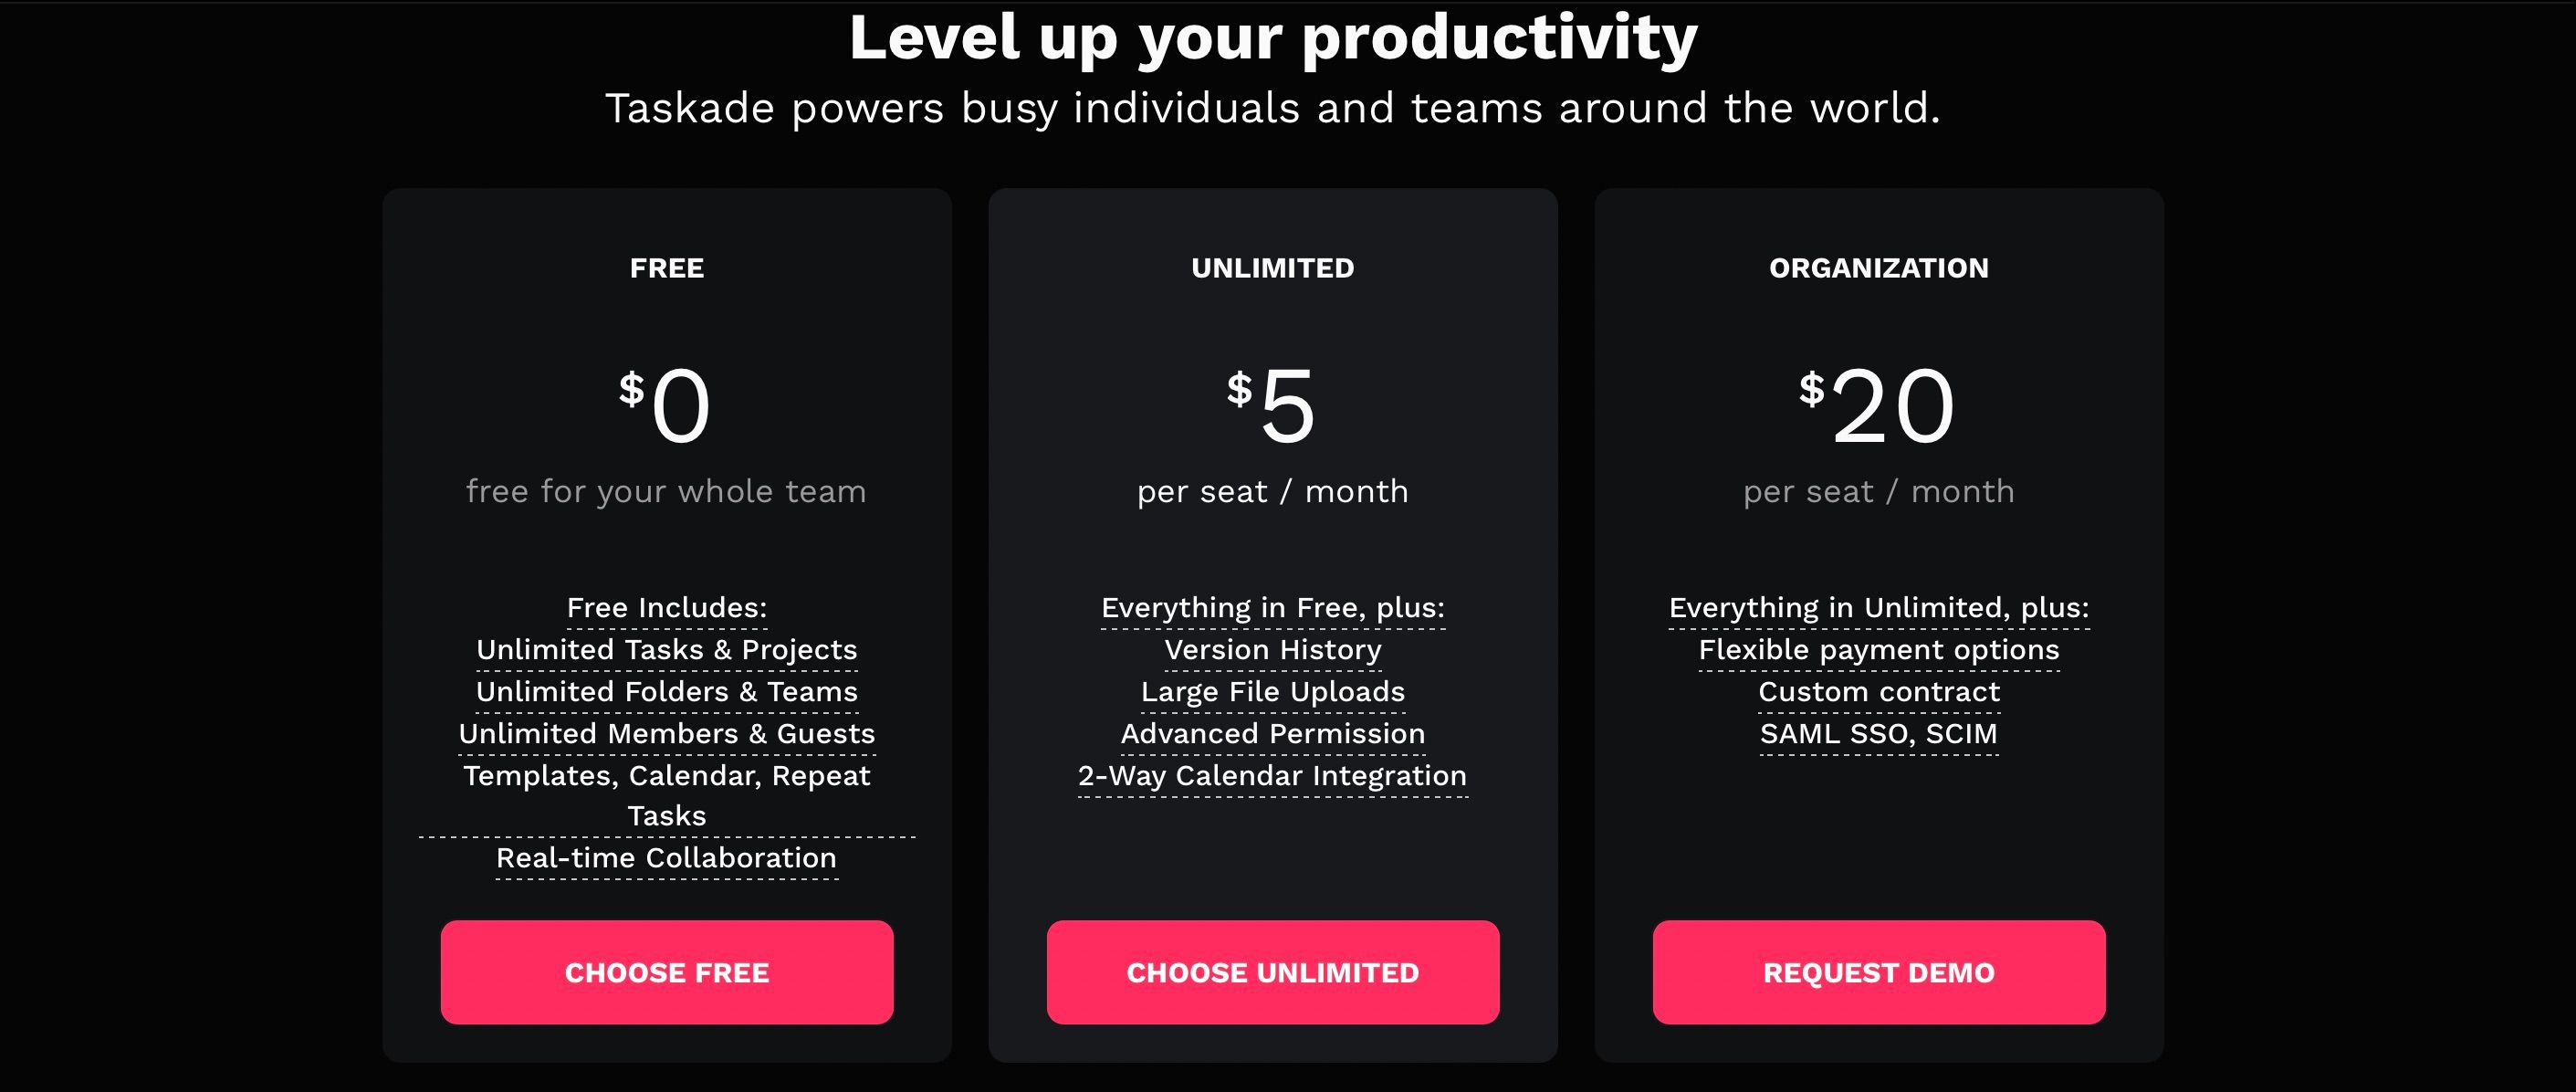Click the CHOOSE FREE button
Screen dimensions: 2576x1092
coord(667,972)
